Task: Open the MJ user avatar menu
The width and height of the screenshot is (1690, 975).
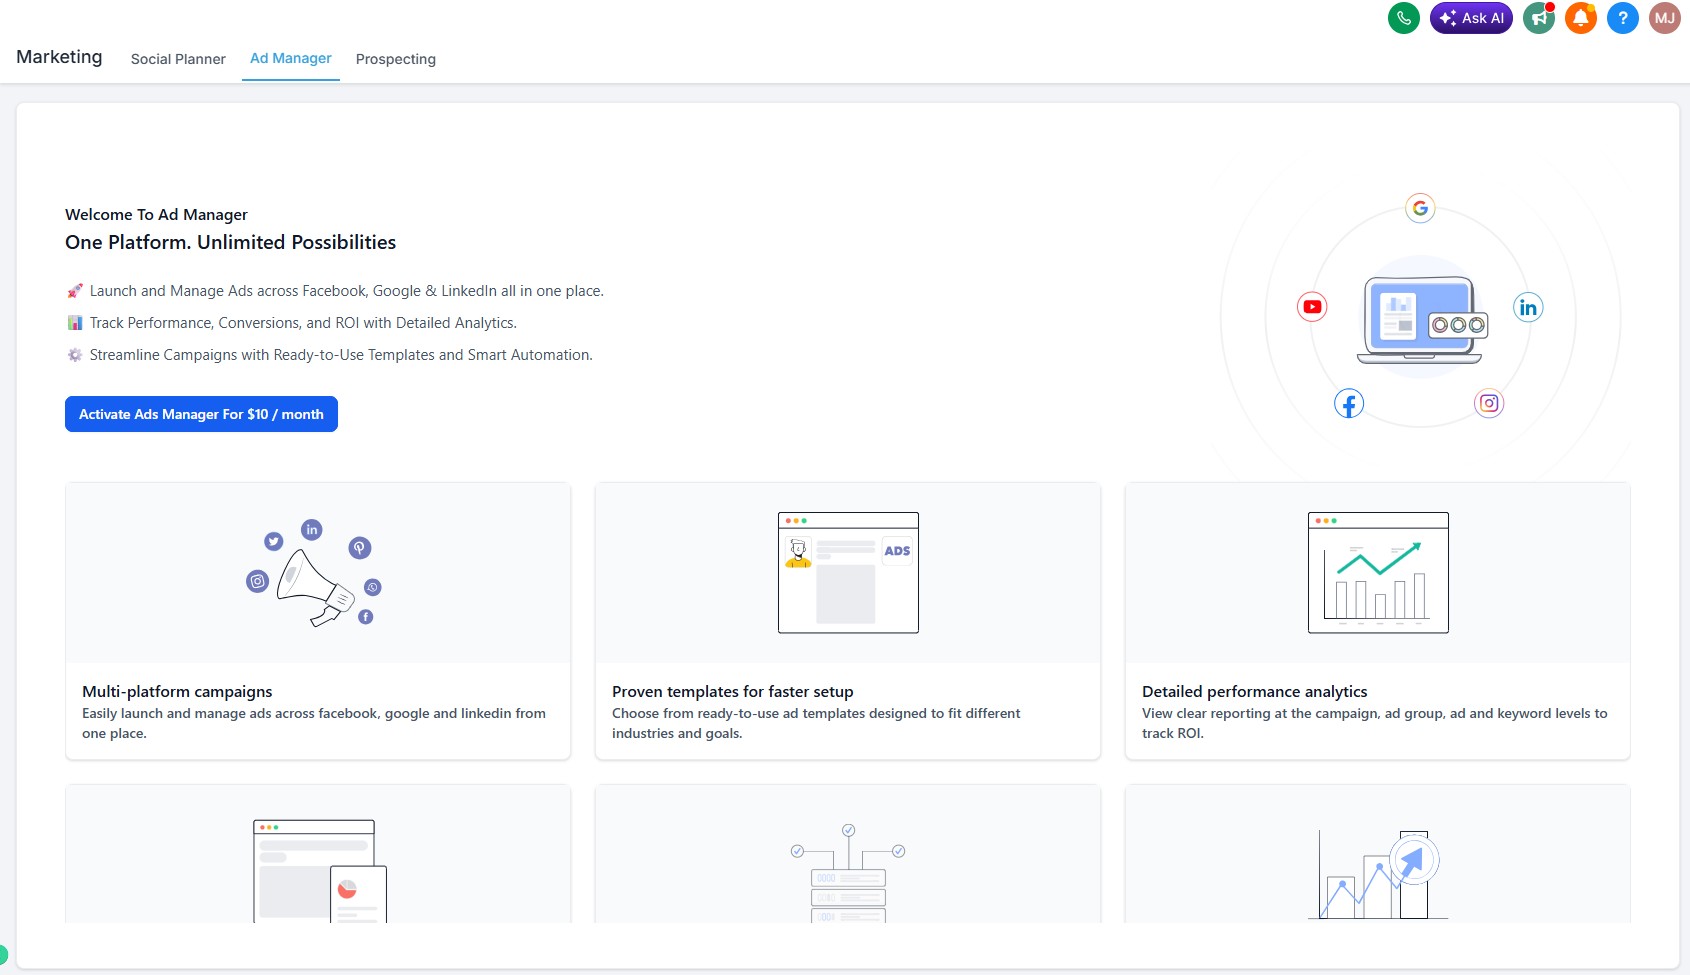Action: pos(1665,18)
